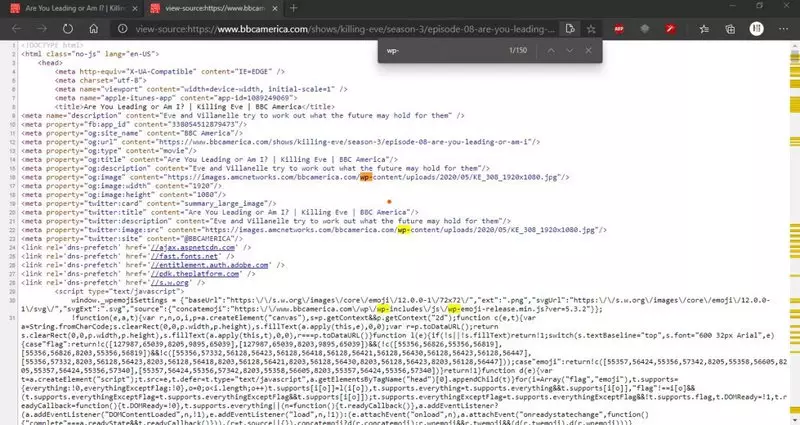Open the //s.w.org link
Screen dimensions: 800x425
pyautogui.click(x=170, y=283)
